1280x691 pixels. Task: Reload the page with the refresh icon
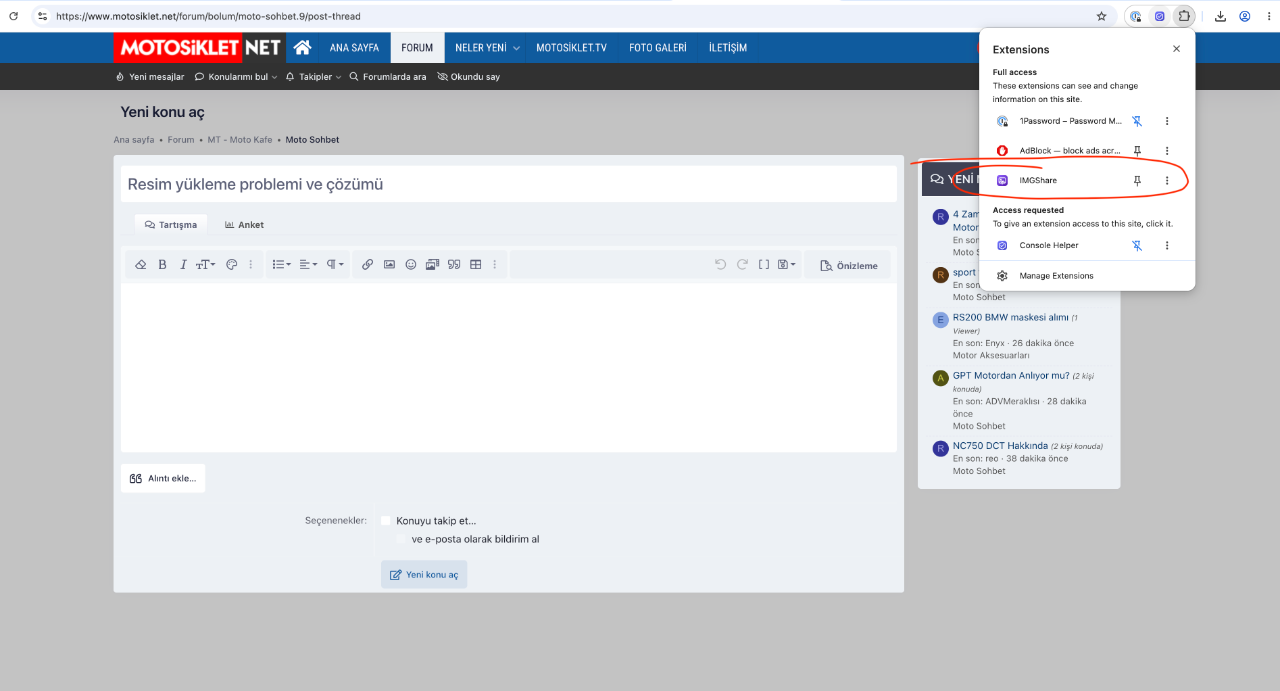point(14,16)
